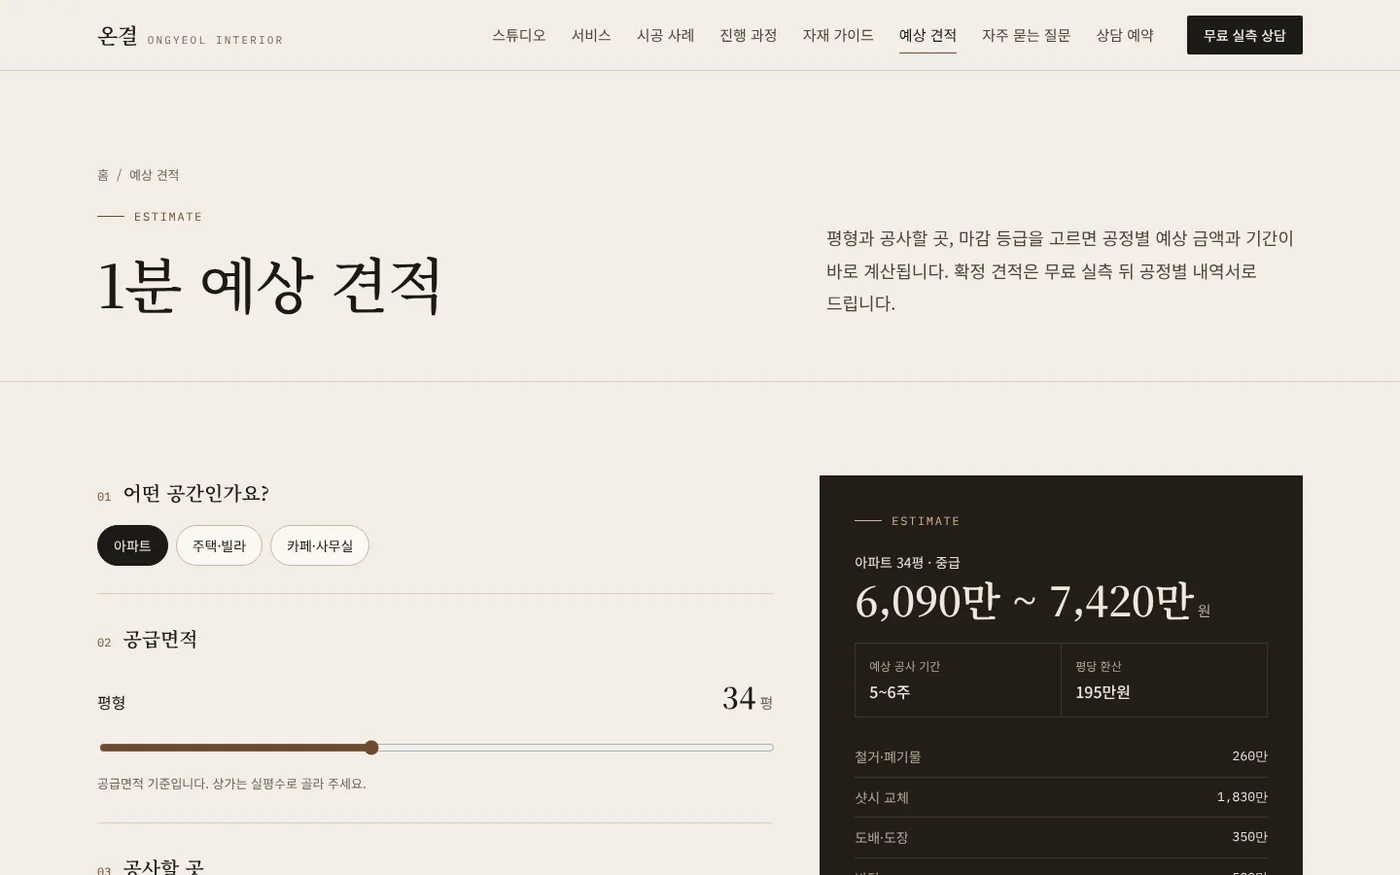Choose the 주택·빌라 space type
The image size is (1400, 875).
[x=219, y=546]
